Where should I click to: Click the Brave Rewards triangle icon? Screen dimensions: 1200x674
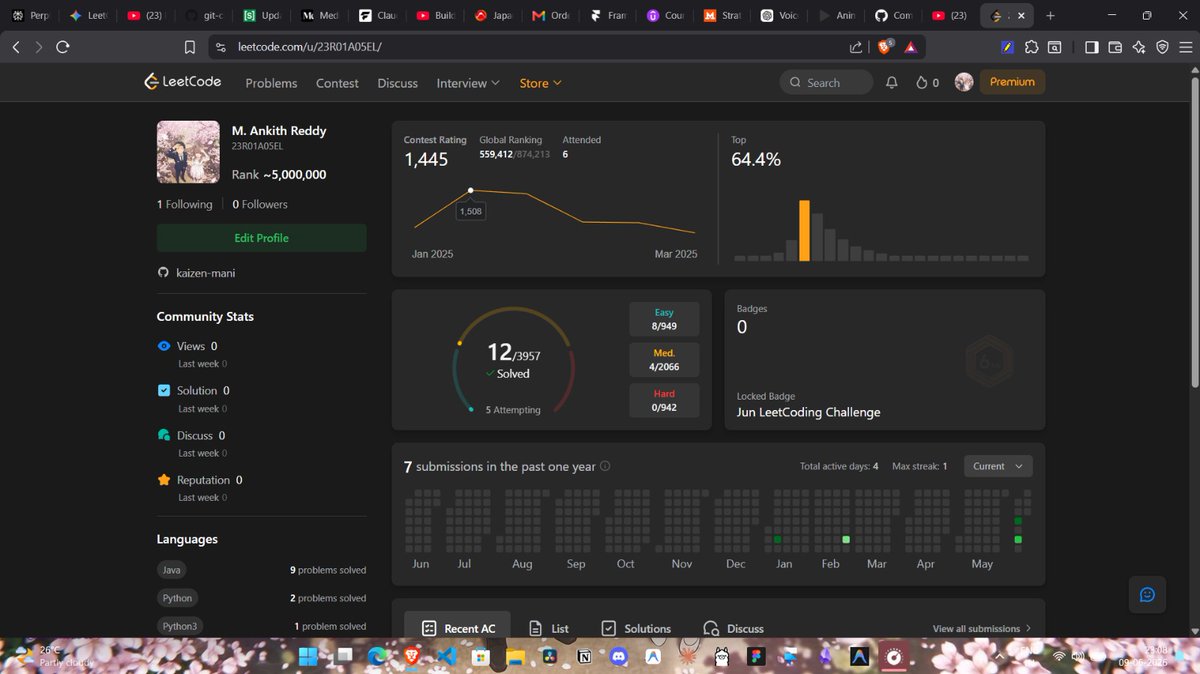pos(911,47)
